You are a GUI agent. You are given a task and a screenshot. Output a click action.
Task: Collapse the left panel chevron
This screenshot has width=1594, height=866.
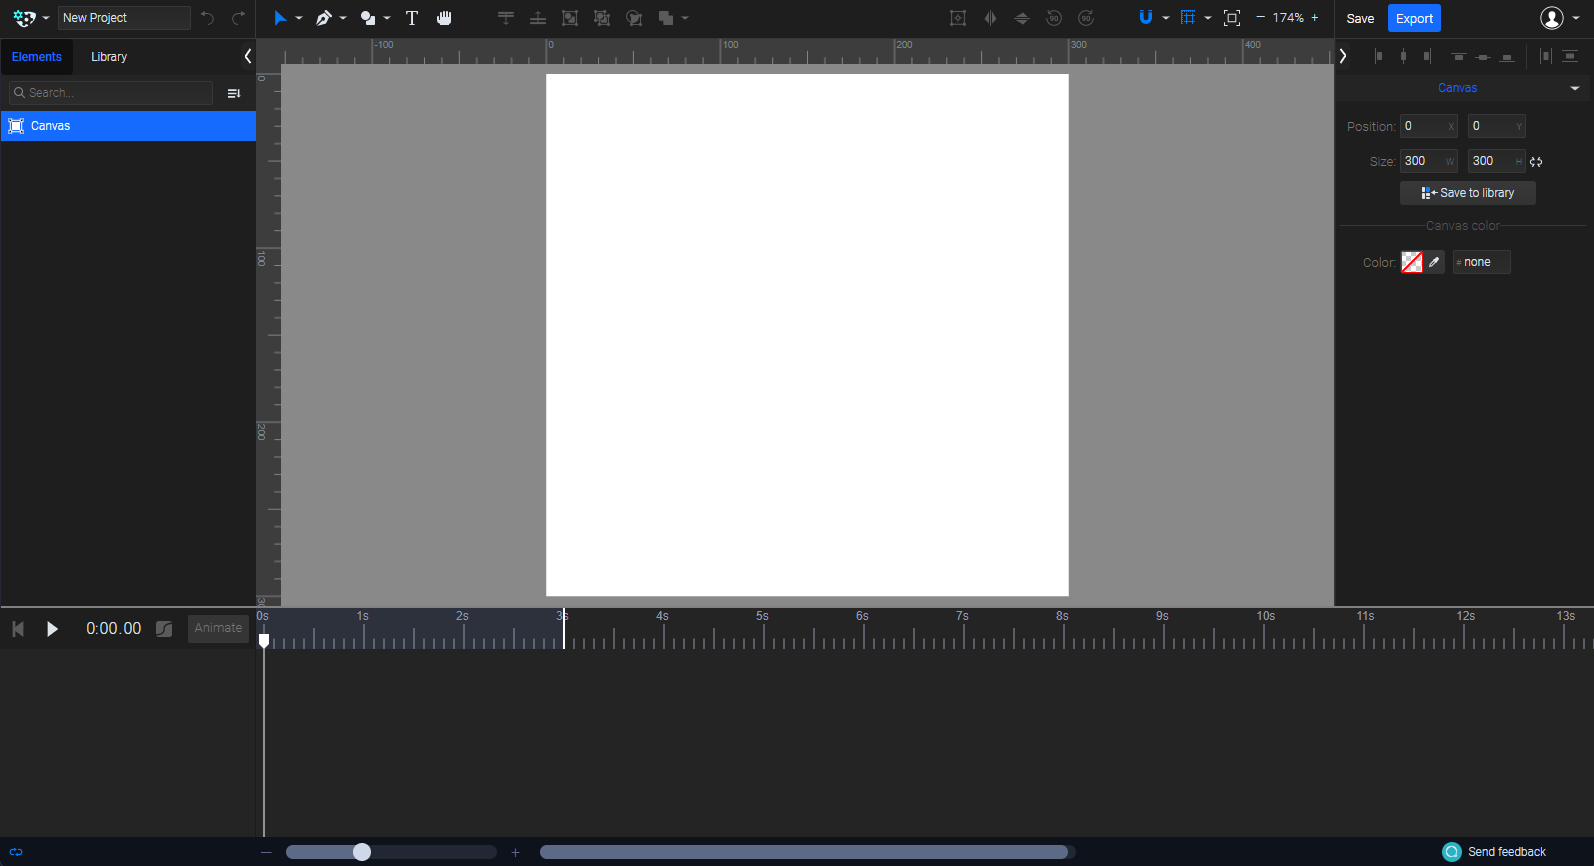click(x=248, y=57)
